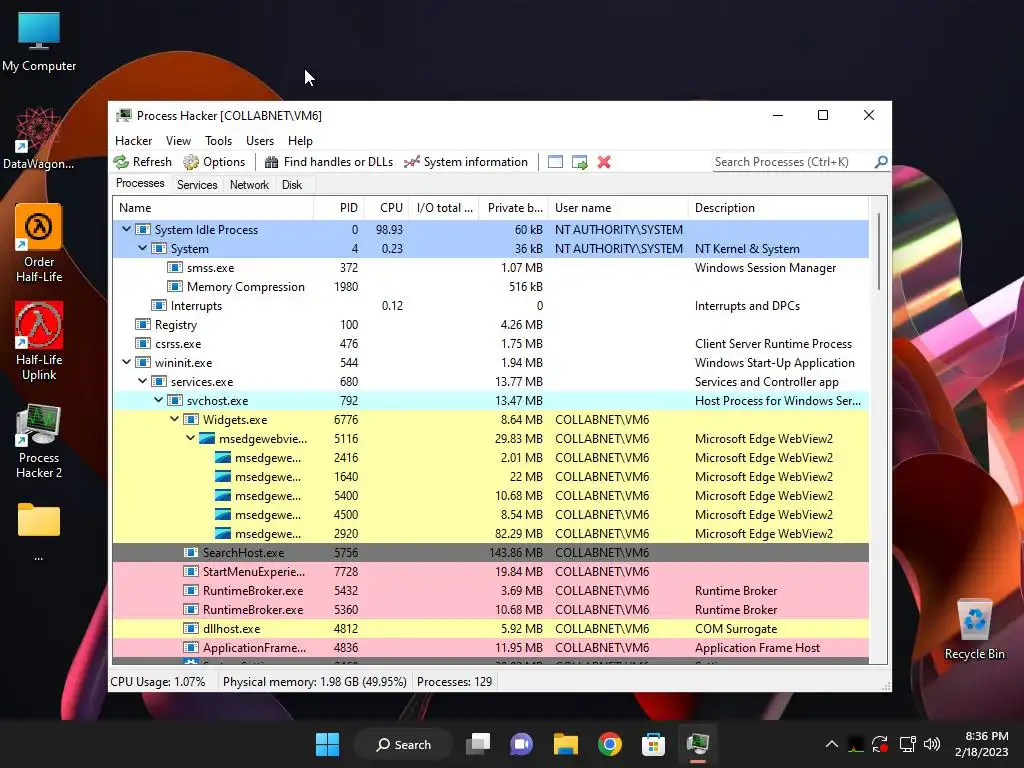Click the volume tray icon
The height and width of the screenshot is (768, 1024).
pos(932,744)
